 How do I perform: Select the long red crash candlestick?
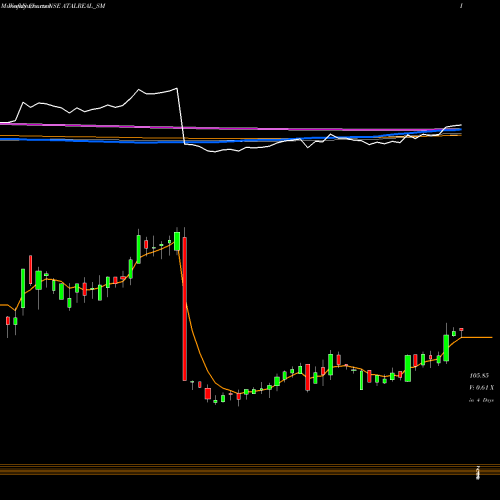[185, 308]
